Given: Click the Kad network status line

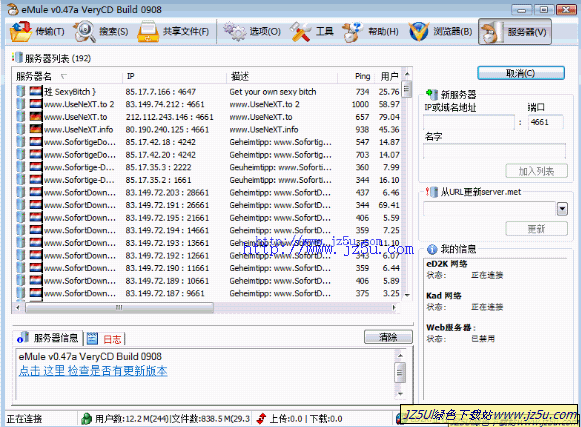Looking at the screenshot, I should tap(465, 307).
